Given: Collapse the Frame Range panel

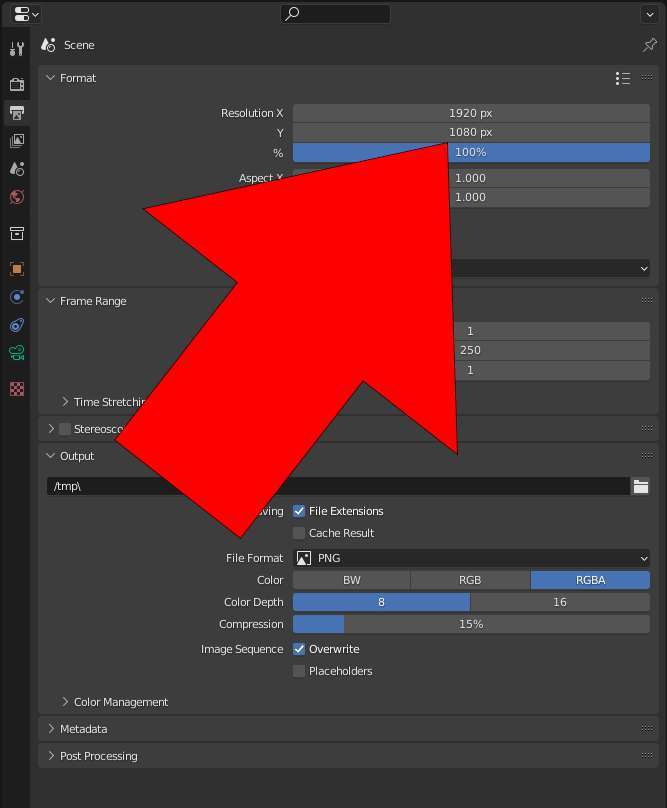Looking at the screenshot, I should tap(50, 300).
